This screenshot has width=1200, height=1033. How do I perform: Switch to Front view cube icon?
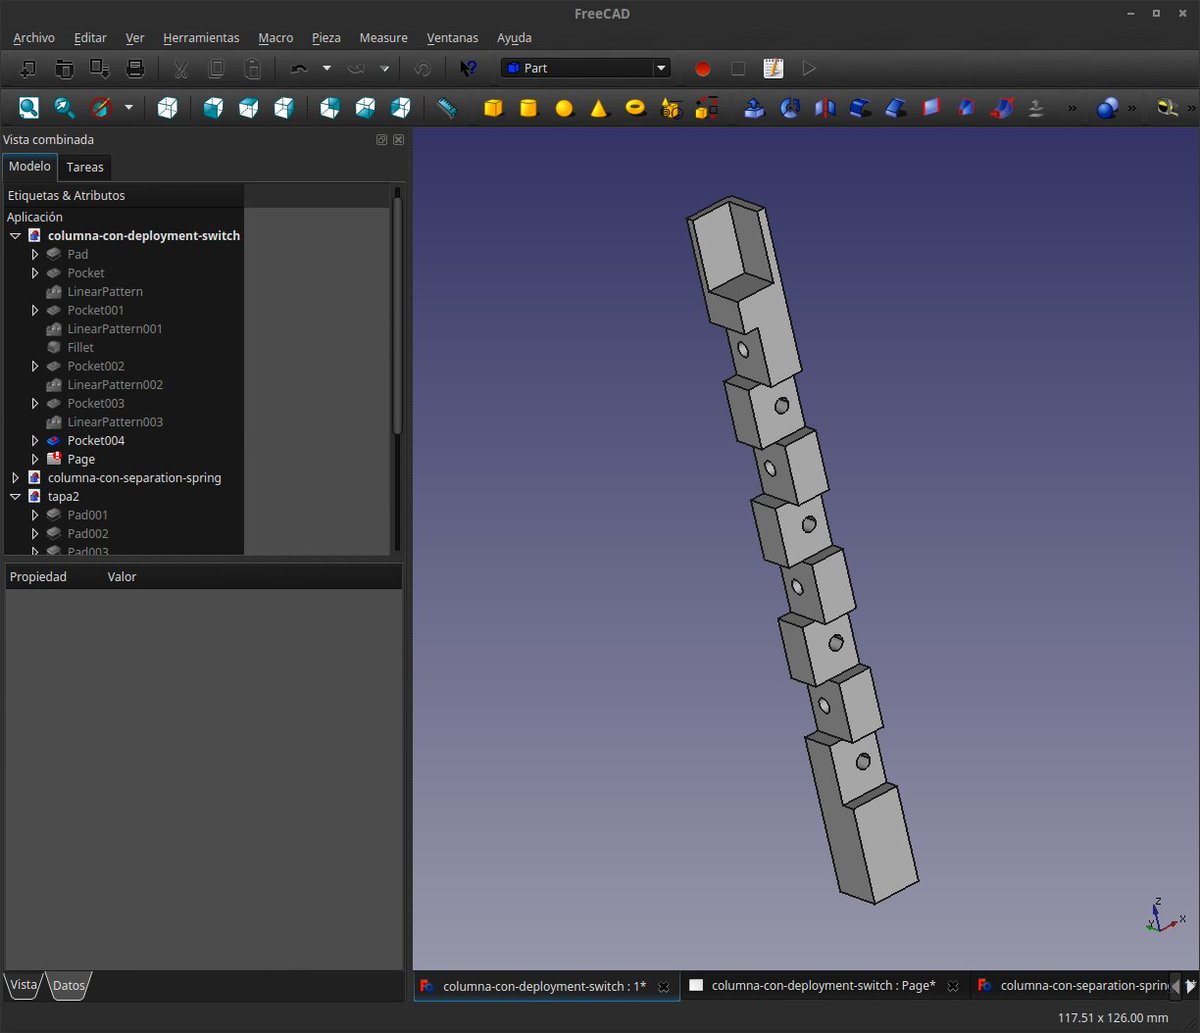click(213, 107)
